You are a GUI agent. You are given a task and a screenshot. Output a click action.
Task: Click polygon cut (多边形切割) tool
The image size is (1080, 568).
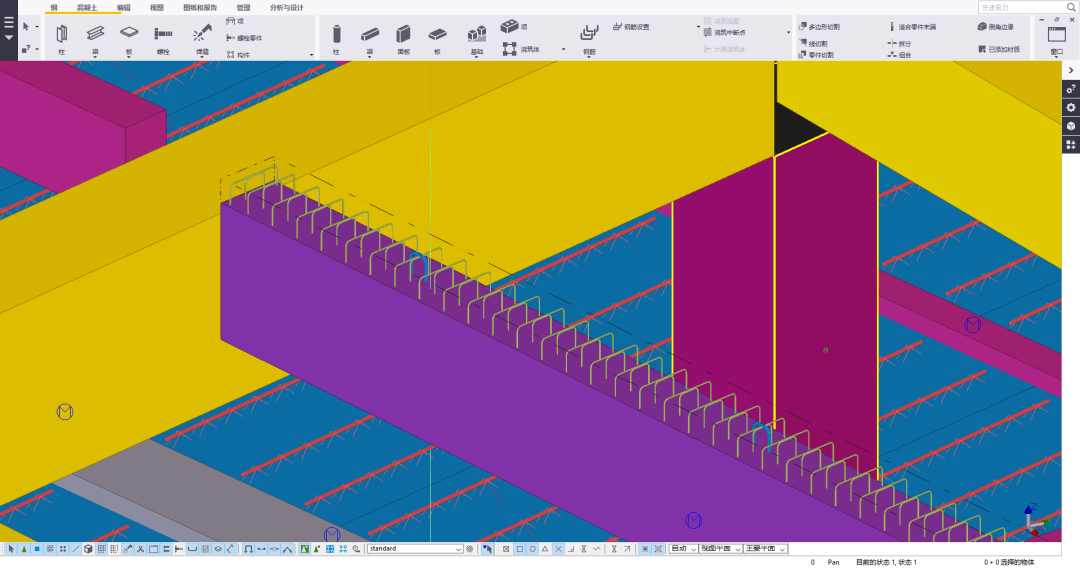pos(819,27)
